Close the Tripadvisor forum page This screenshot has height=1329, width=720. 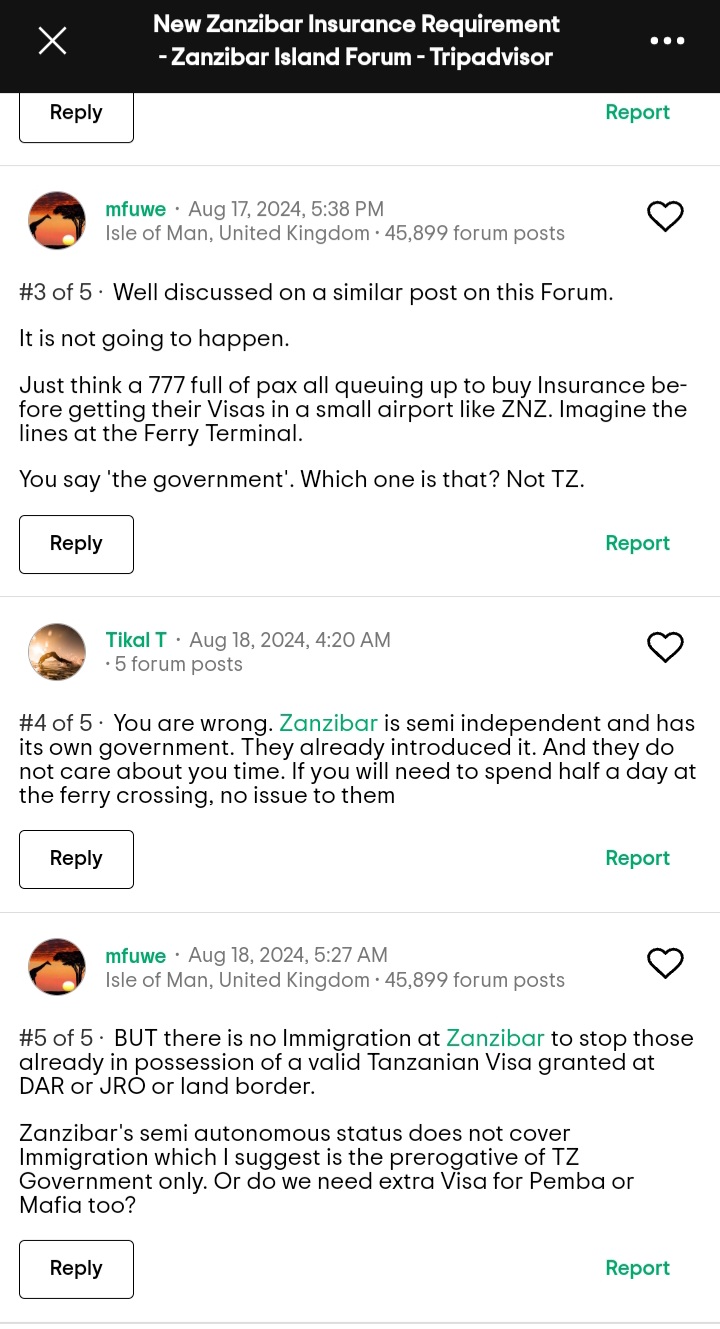coord(52,41)
